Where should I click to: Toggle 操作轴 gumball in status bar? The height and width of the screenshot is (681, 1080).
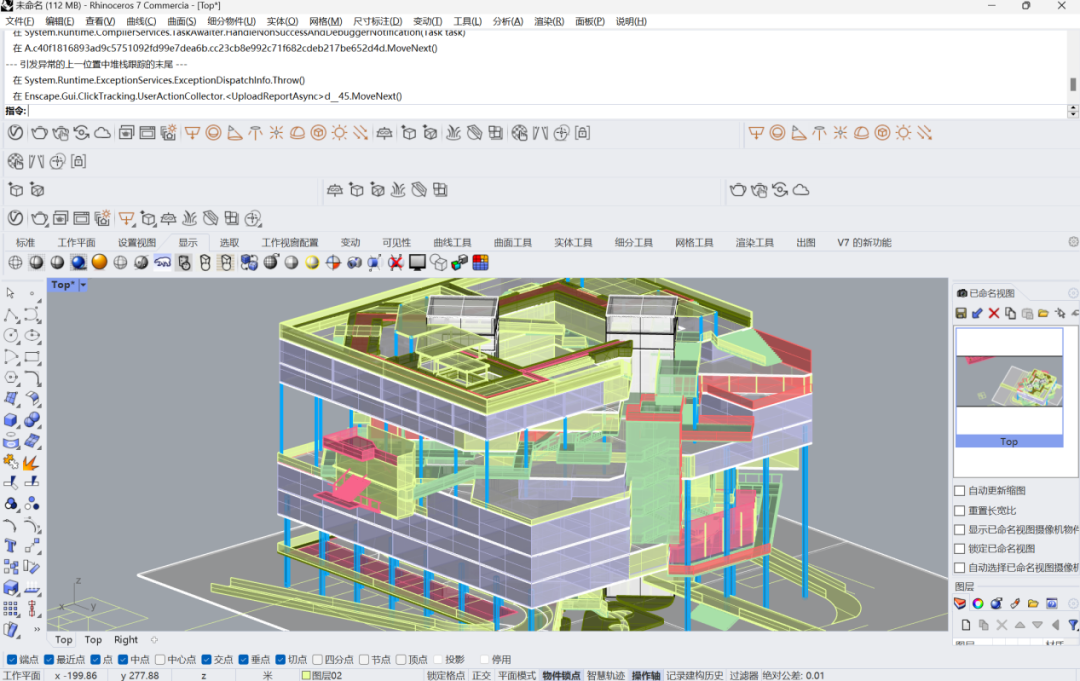click(645, 675)
